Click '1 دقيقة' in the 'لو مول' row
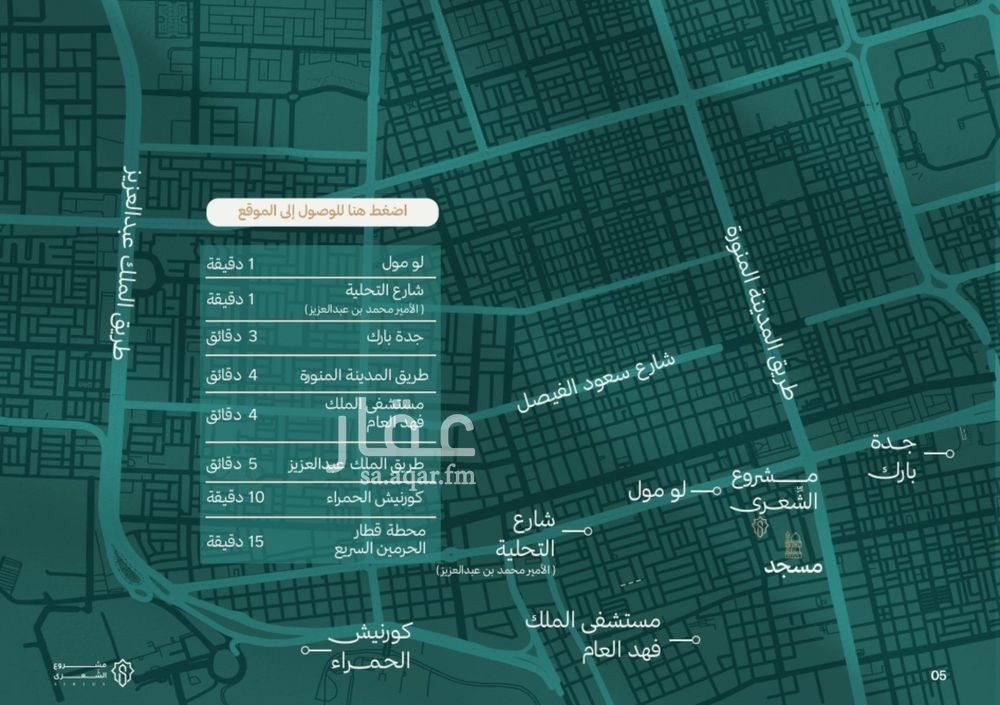Viewport: 1000px width, 705px height. [230, 263]
